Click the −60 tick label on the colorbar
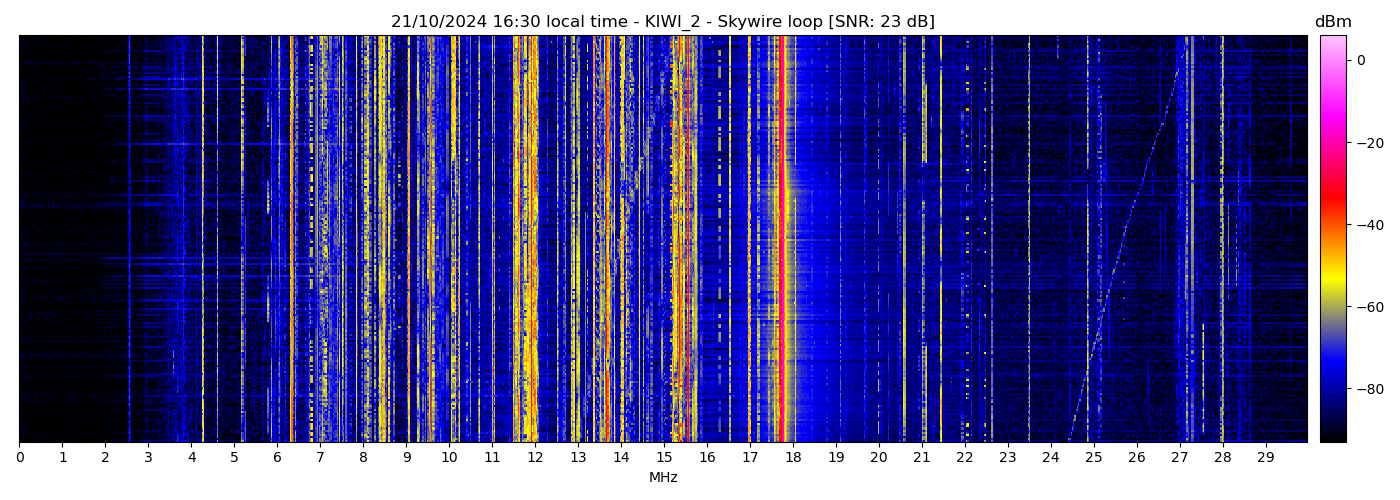1400x500 pixels. tap(1369, 307)
